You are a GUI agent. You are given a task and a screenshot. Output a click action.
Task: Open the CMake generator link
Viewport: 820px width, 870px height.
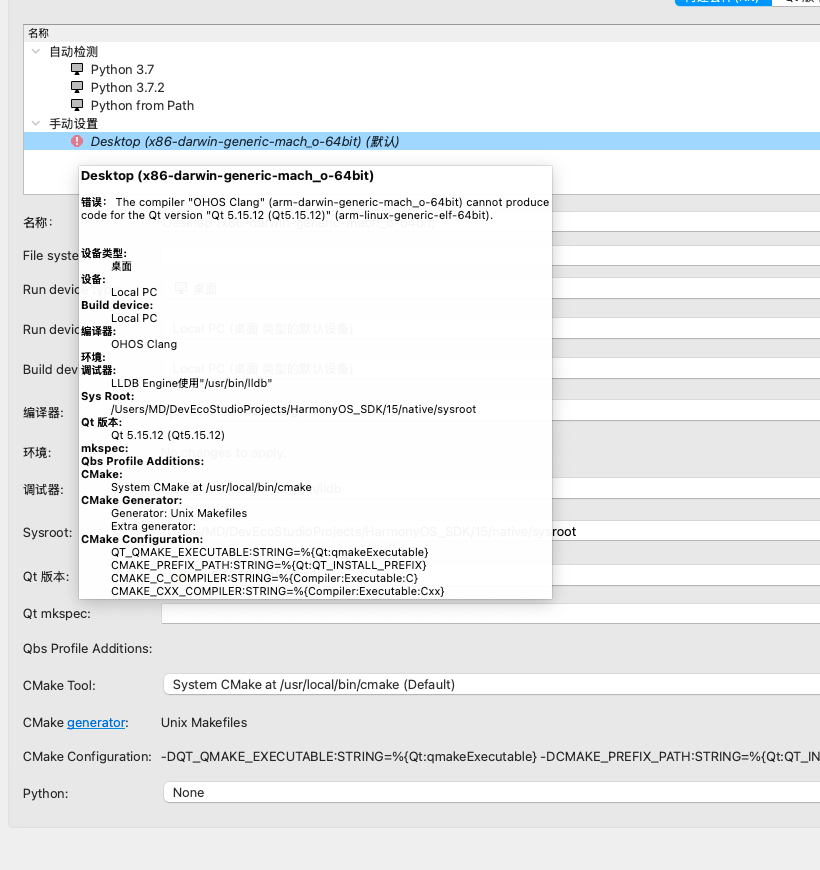pos(96,722)
